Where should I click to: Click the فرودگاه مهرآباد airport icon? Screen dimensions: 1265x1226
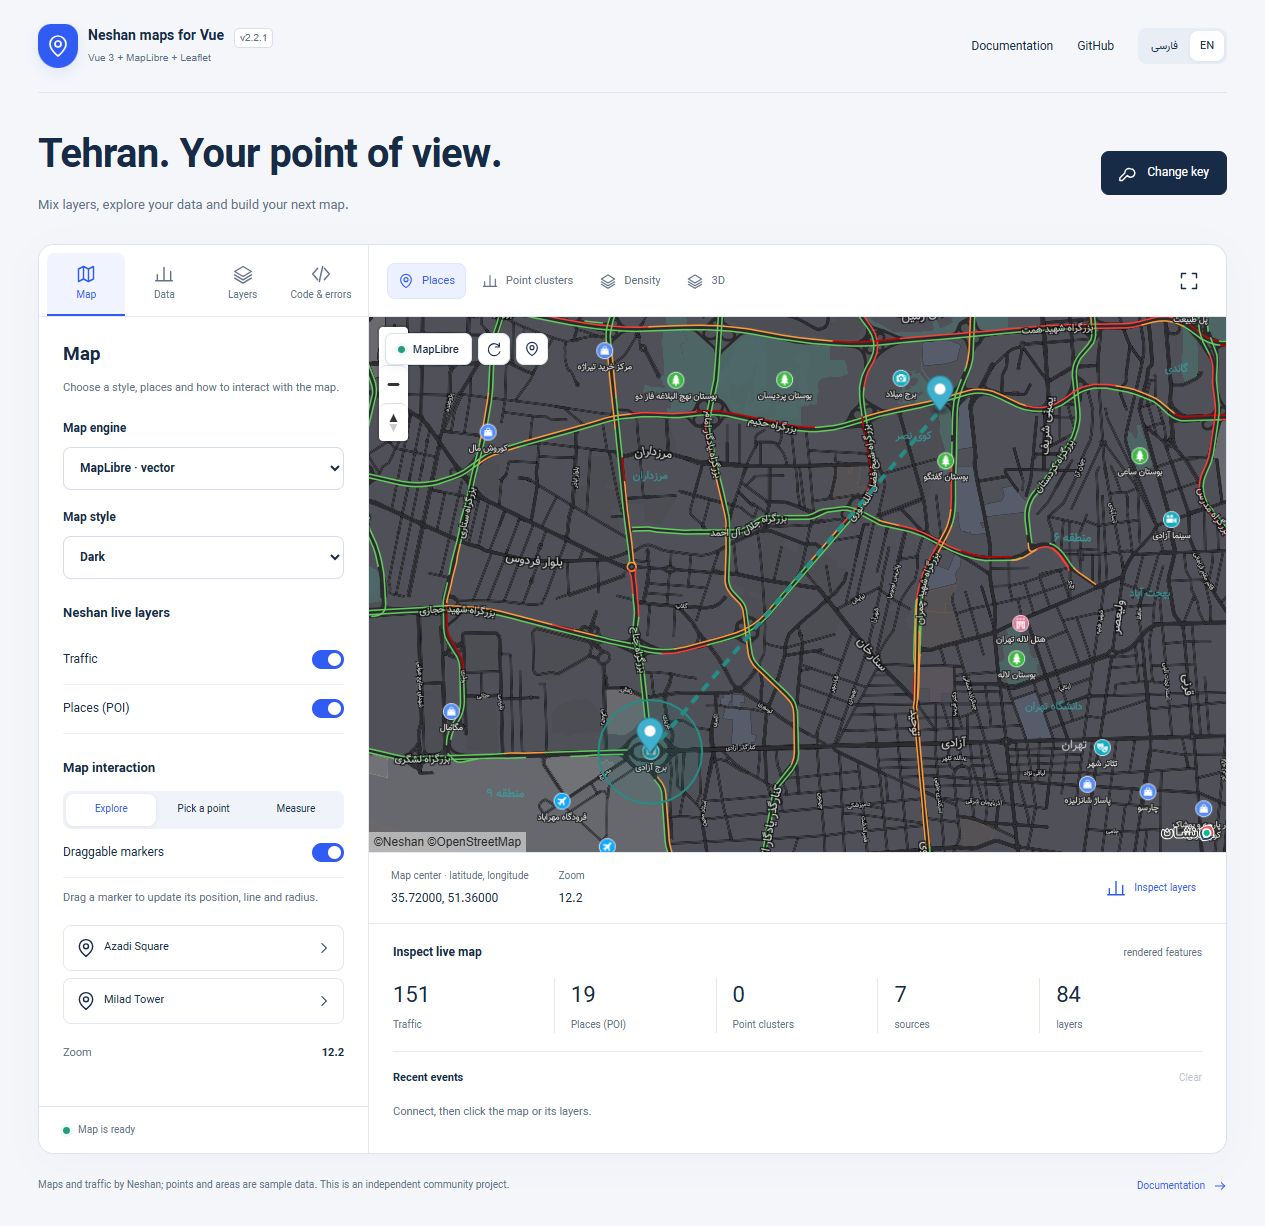(562, 802)
